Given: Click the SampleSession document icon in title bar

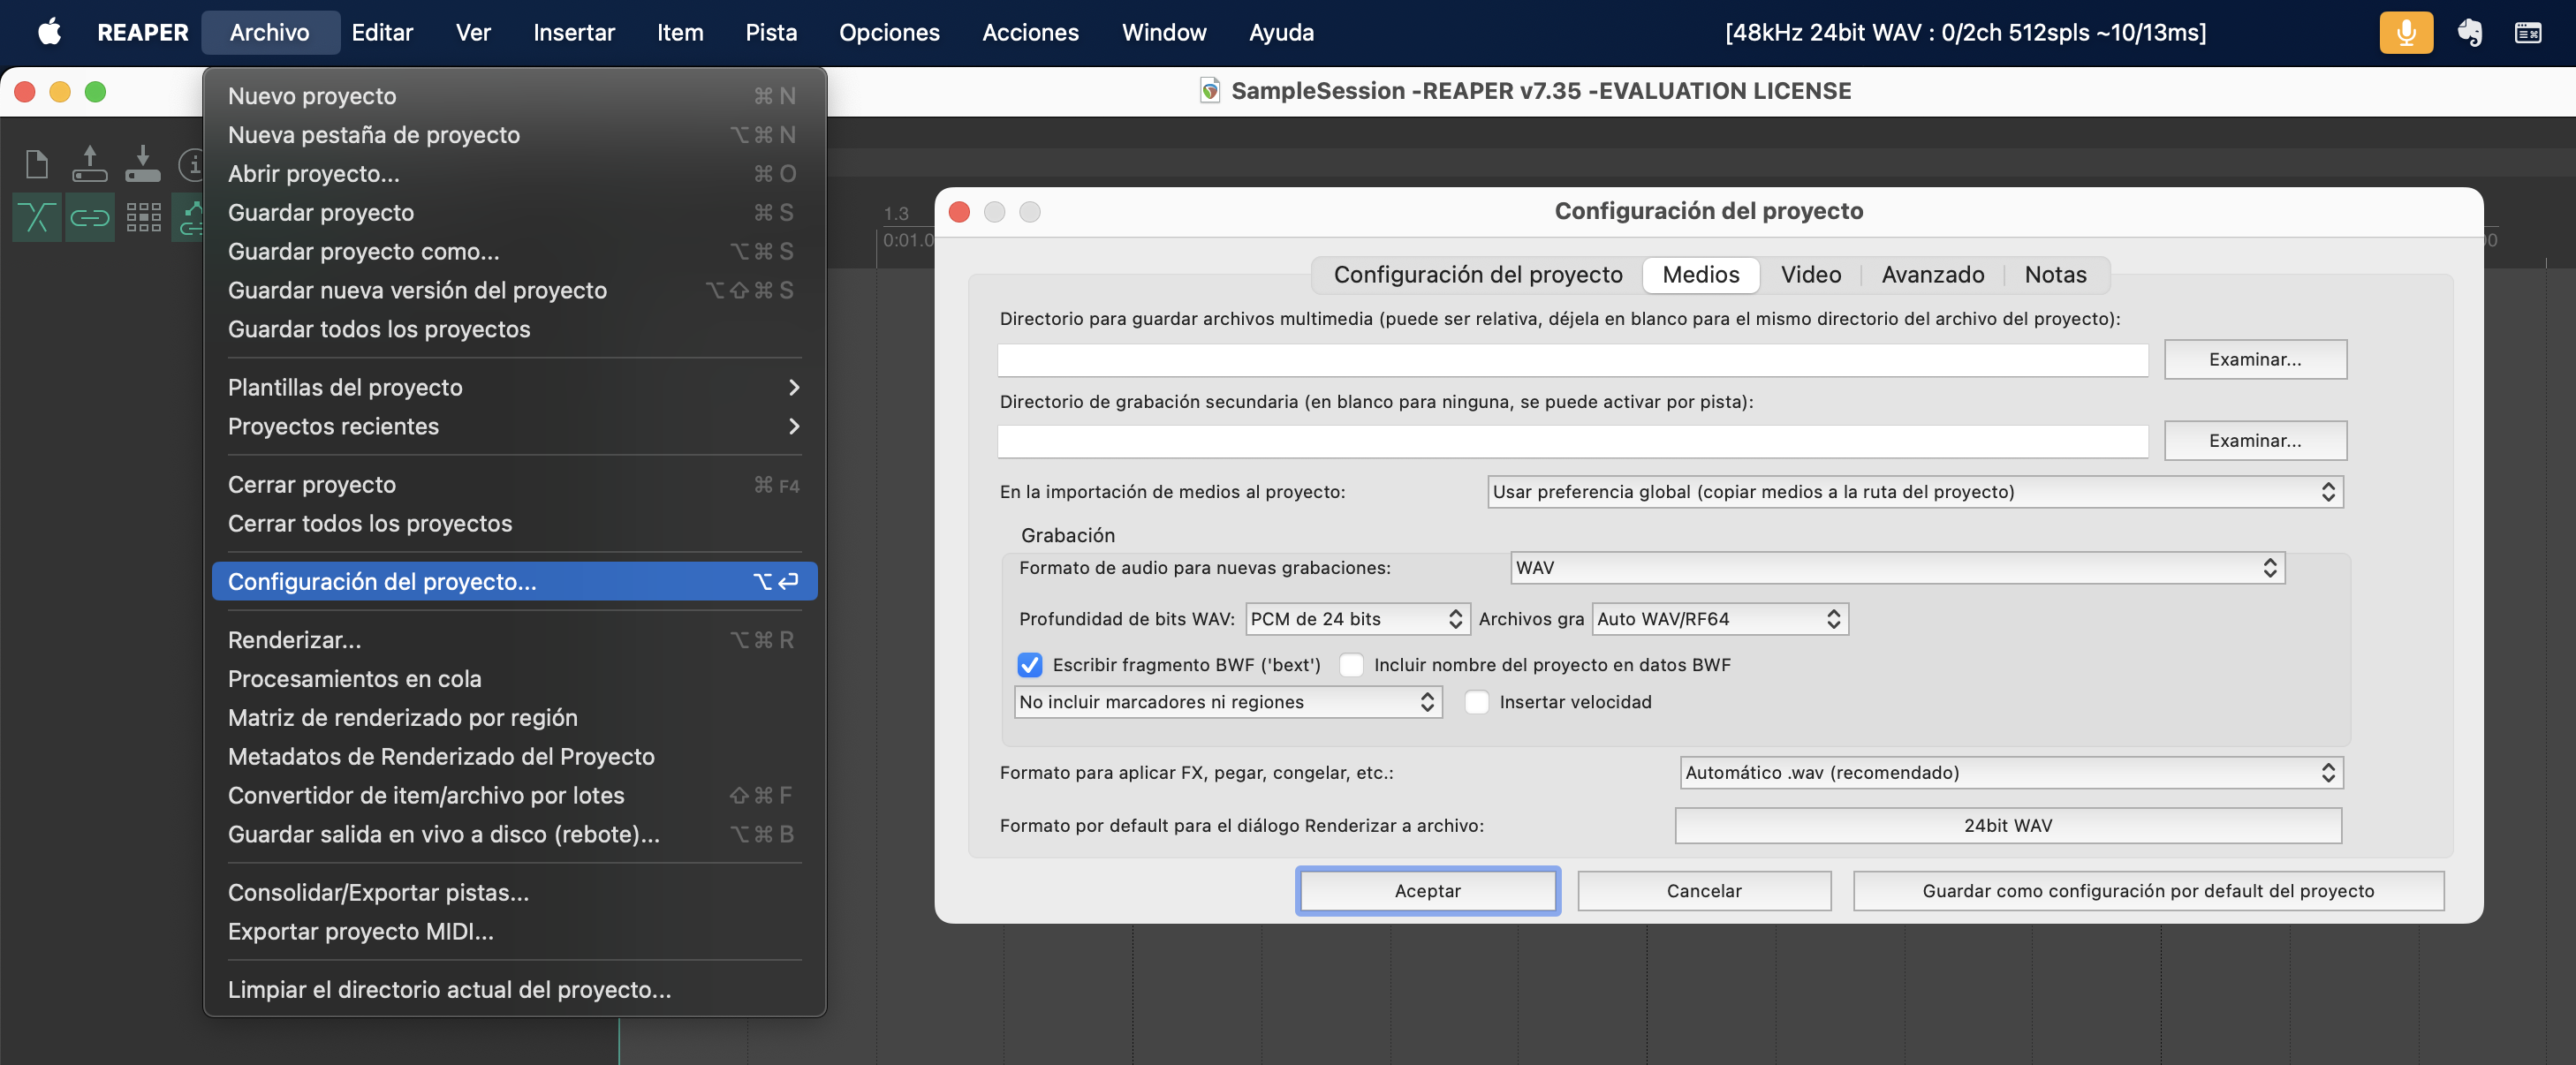Looking at the screenshot, I should click(1209, 91).
